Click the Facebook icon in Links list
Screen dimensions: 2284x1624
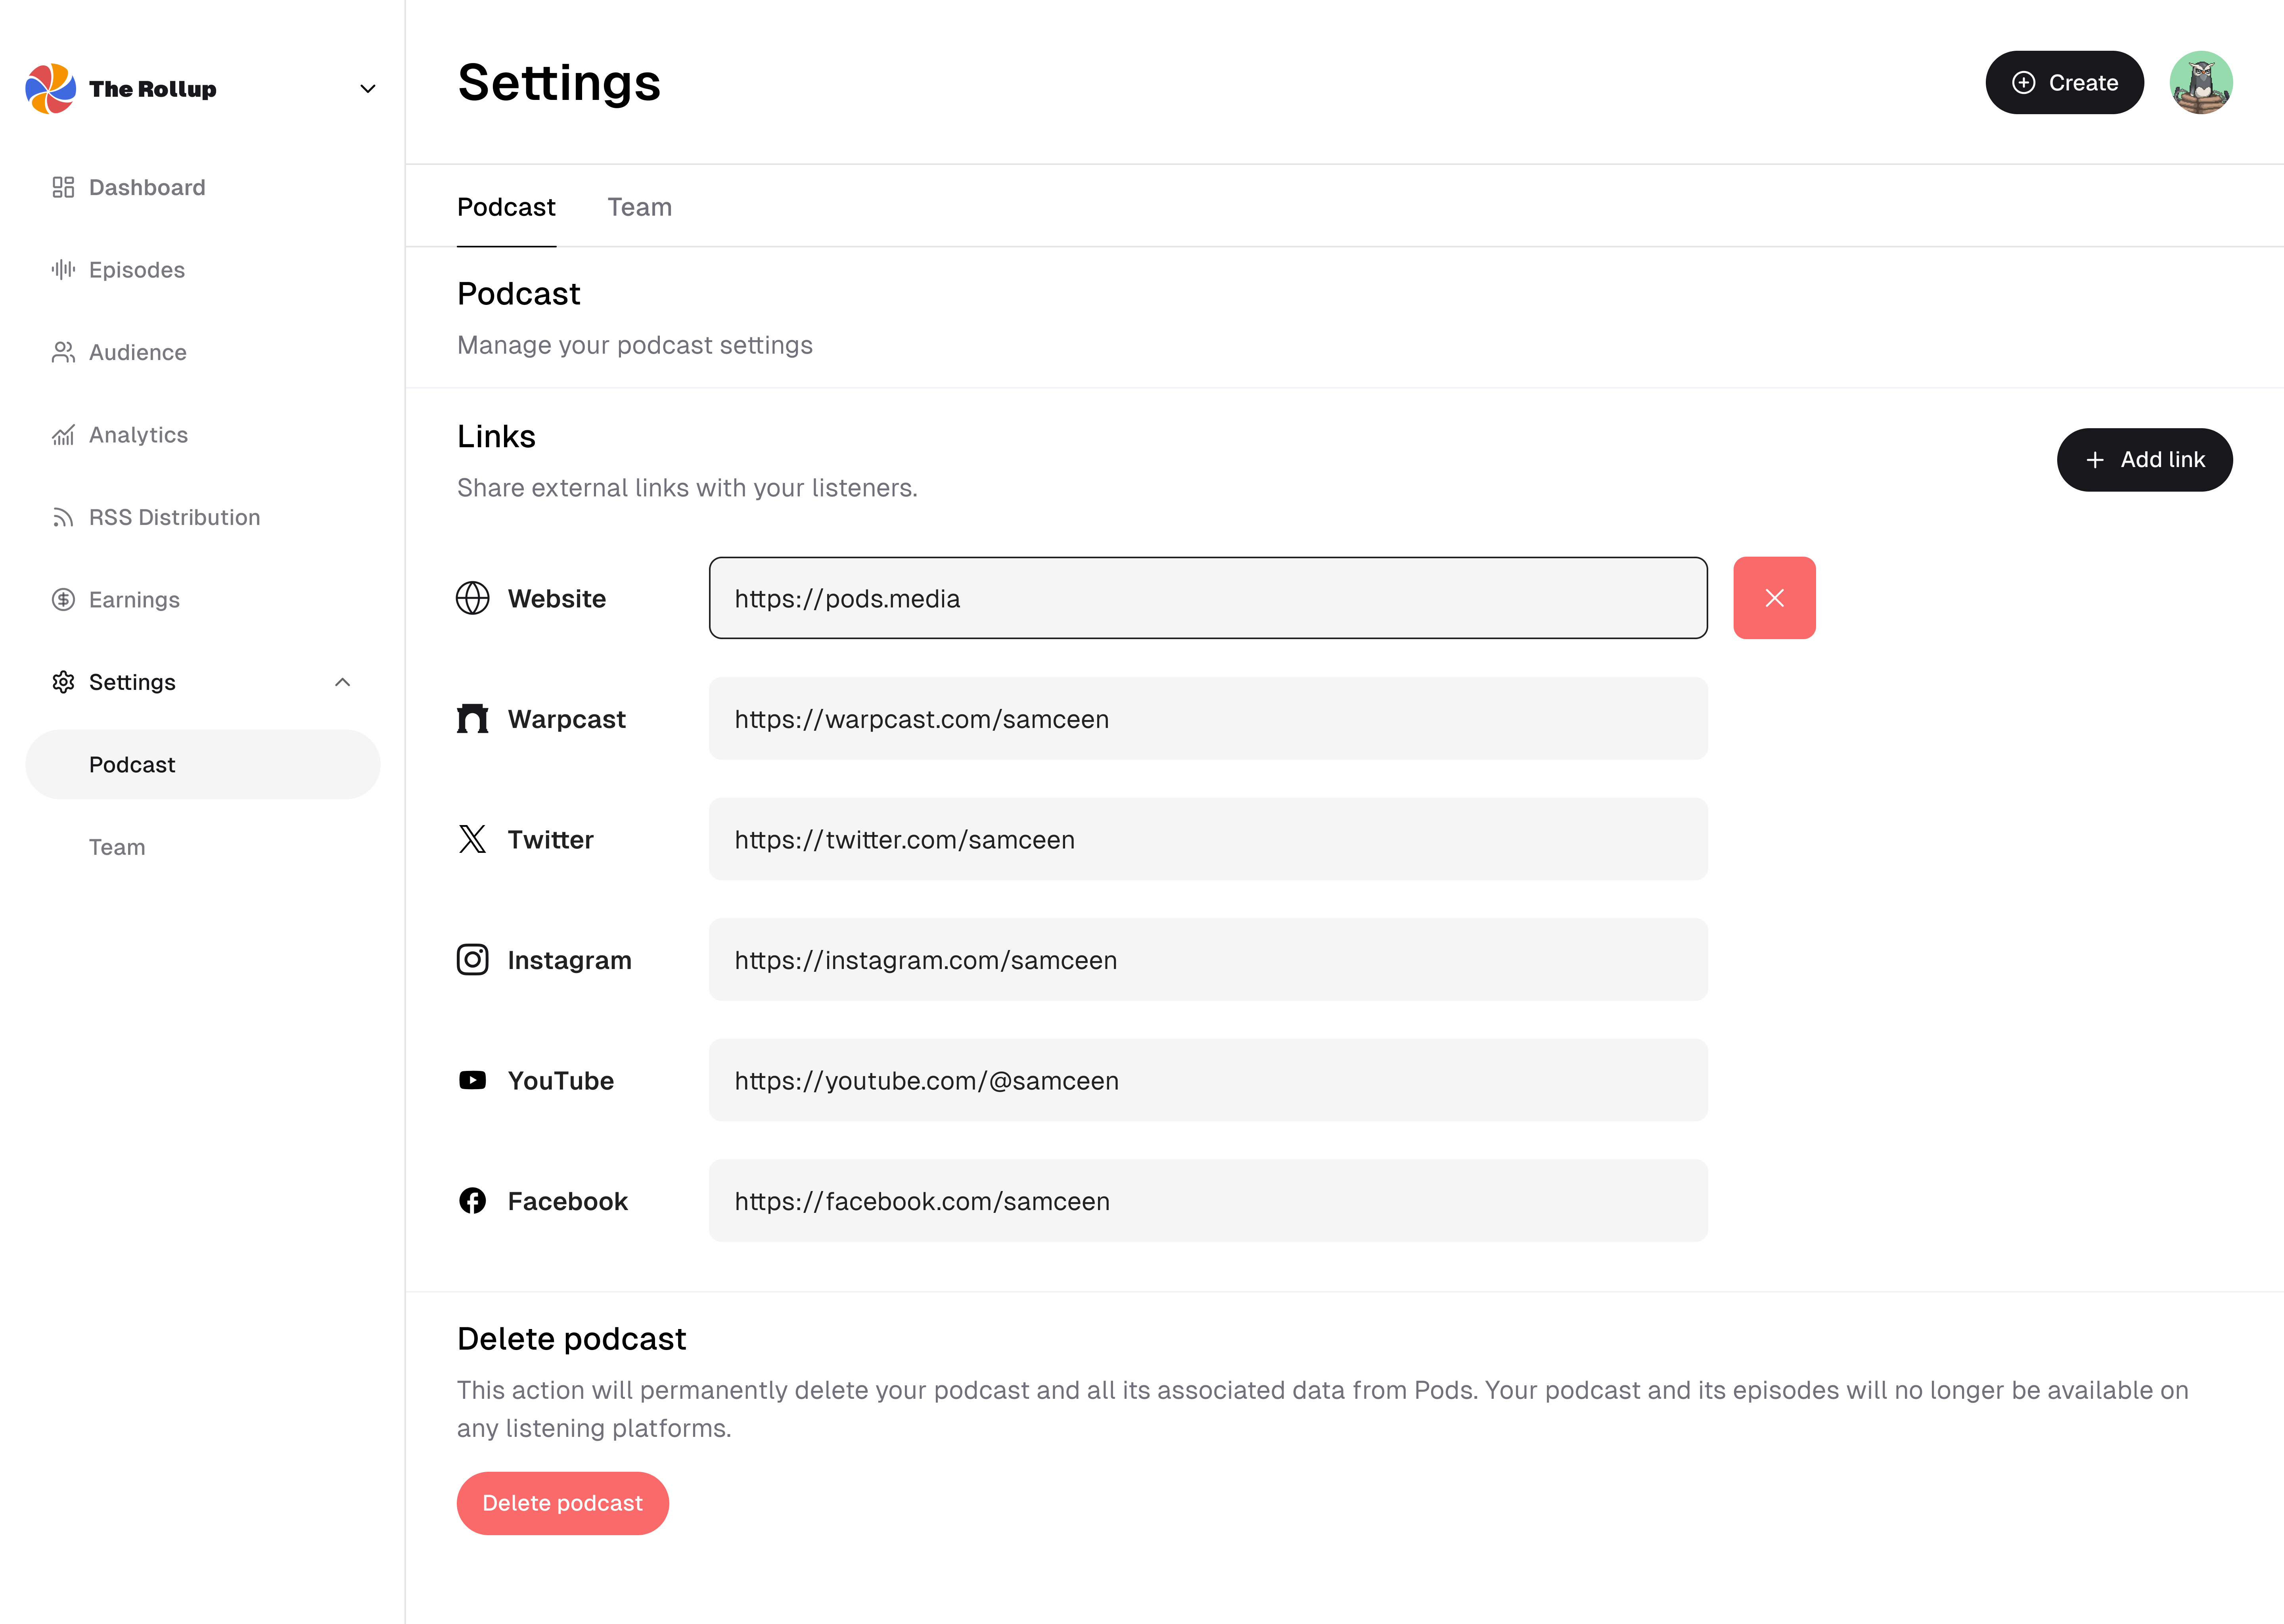(x=472, y=1201)
